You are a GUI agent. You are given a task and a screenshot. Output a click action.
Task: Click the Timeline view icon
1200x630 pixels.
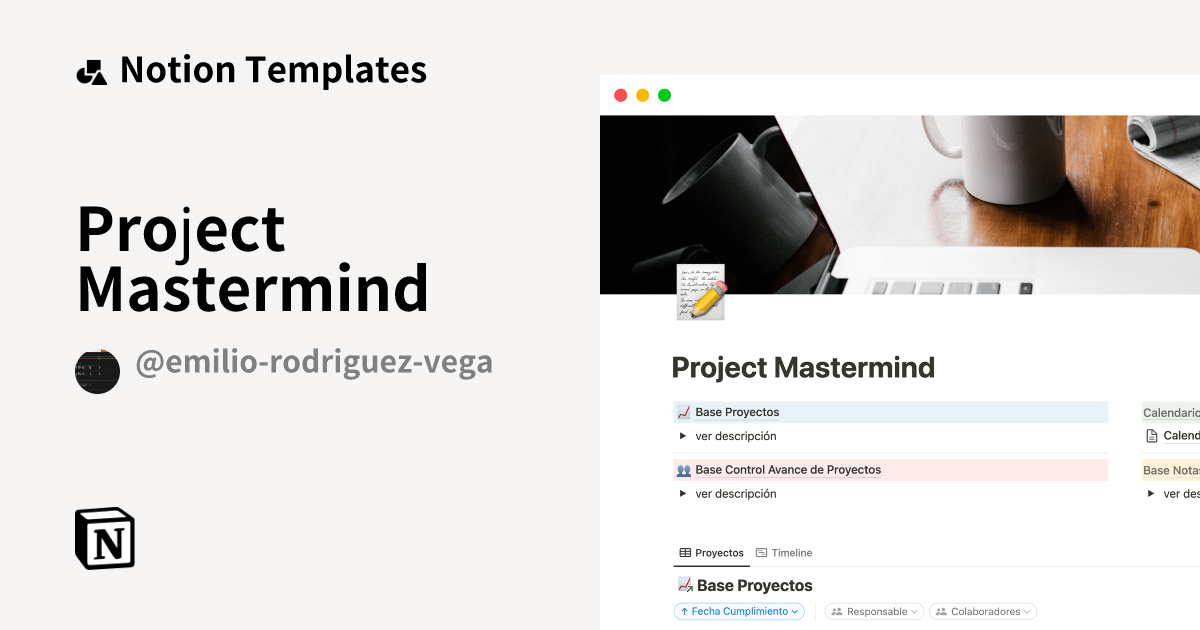tap(761, 552)
